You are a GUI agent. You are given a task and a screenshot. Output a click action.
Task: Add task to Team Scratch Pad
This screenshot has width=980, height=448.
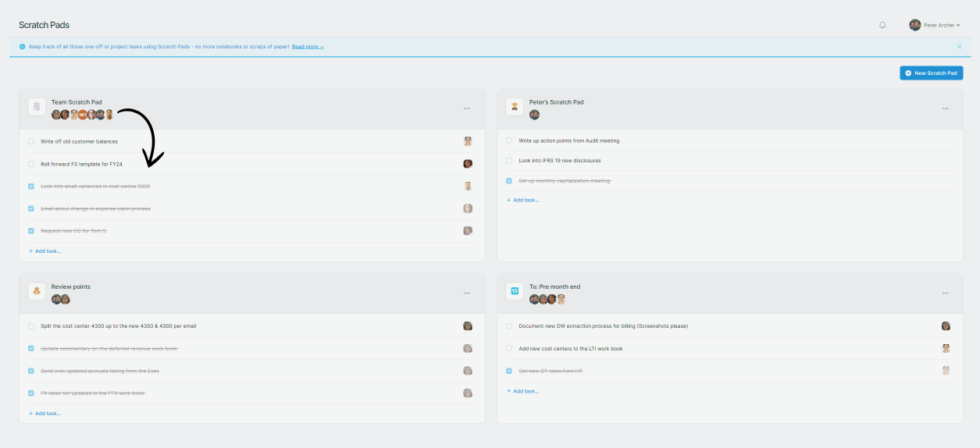pos(45,250)
